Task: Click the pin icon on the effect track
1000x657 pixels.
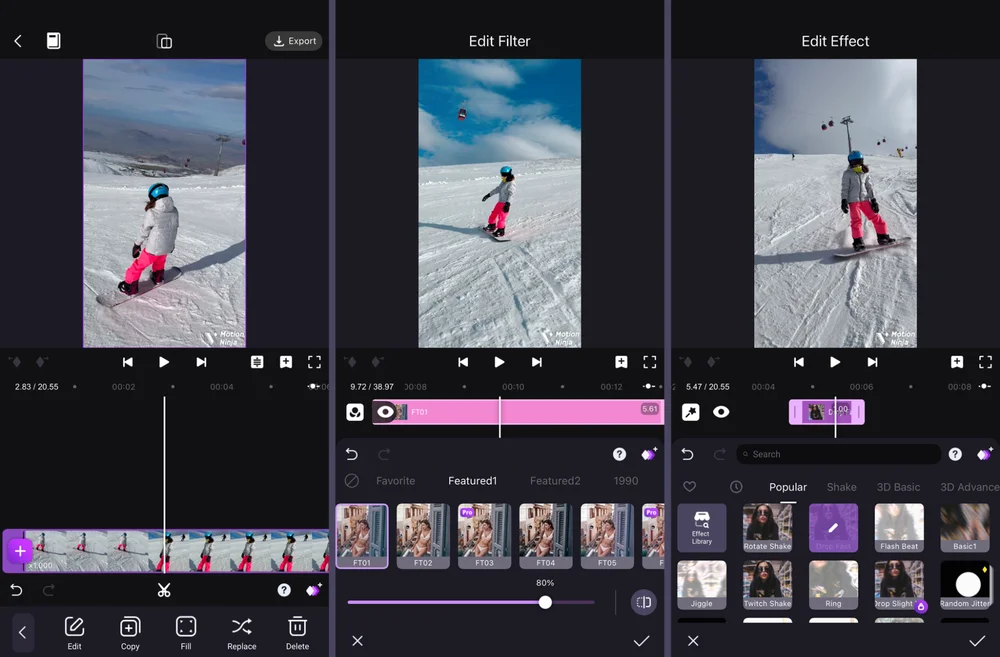Action: pos(690,412)
